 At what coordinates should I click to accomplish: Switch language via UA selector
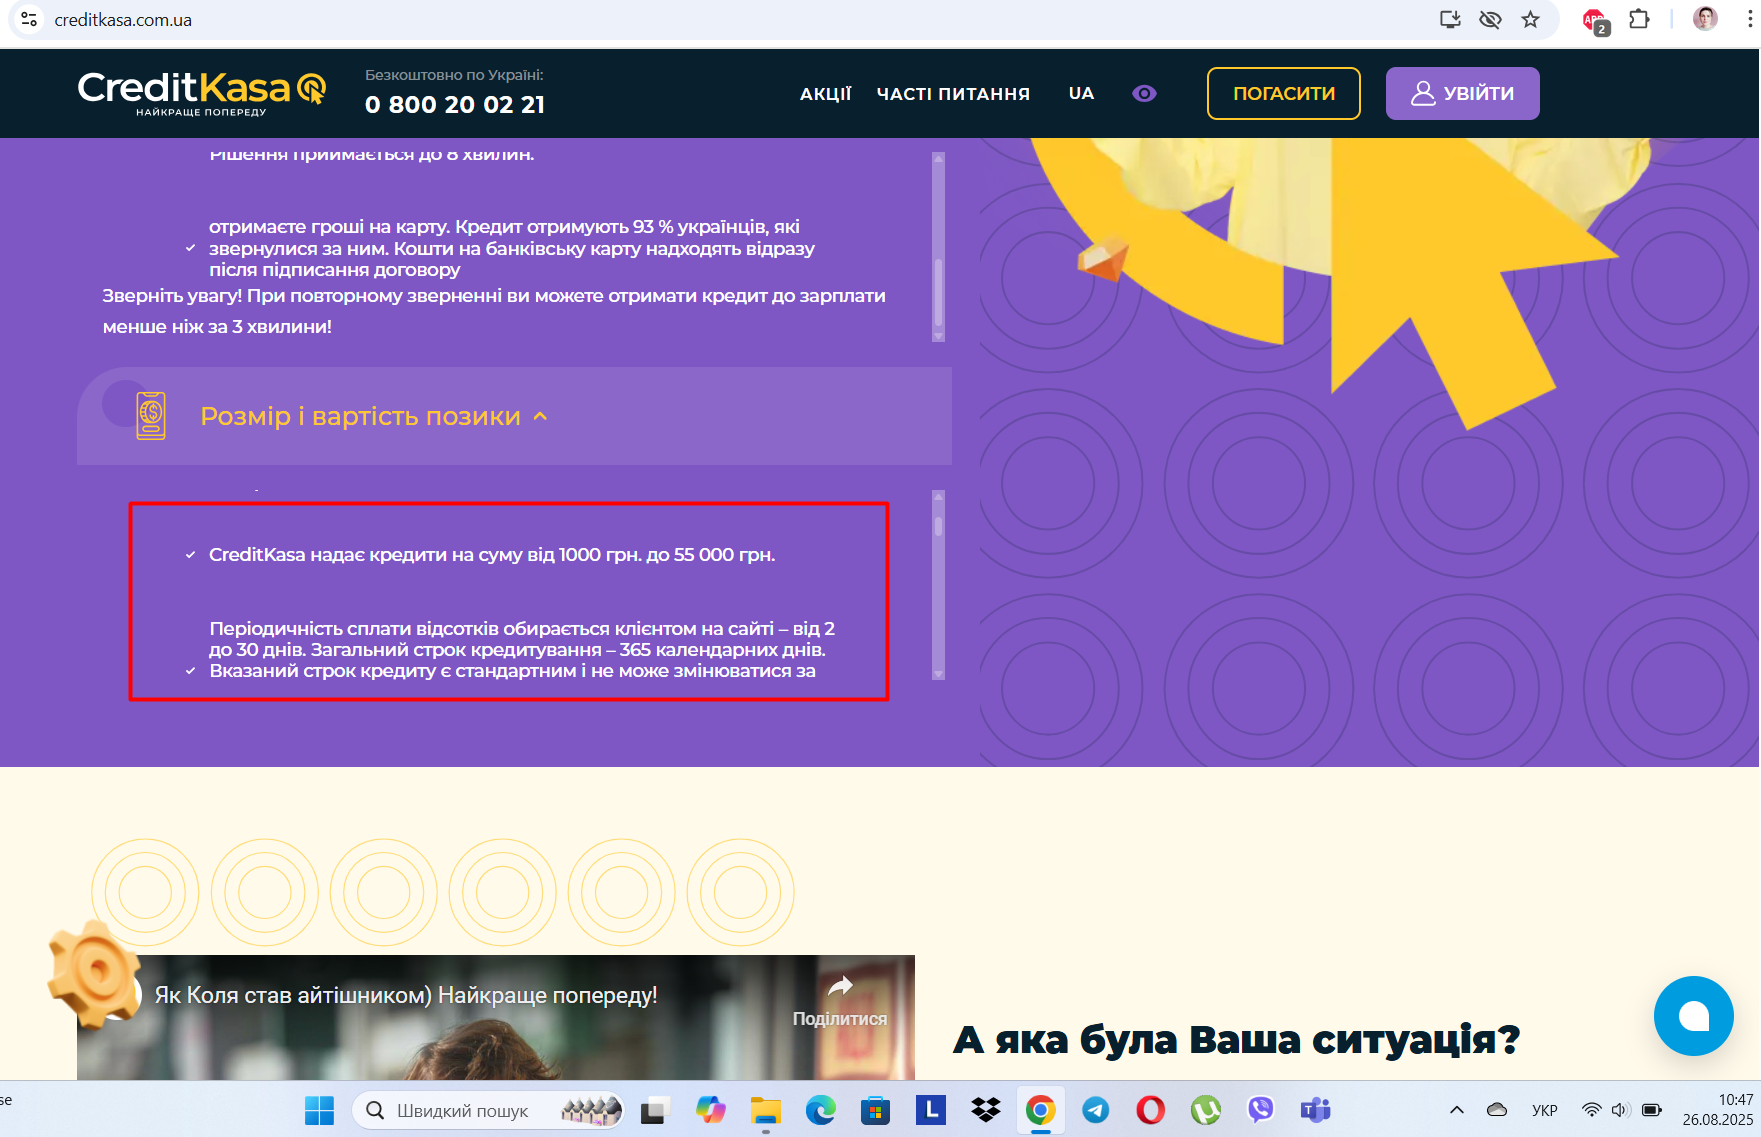tap(1081, 93)
